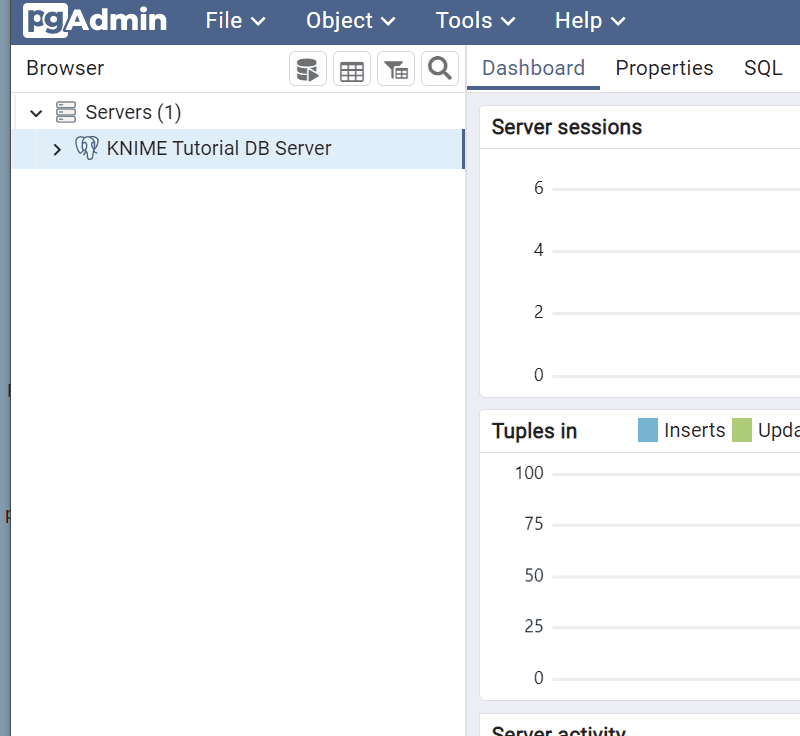Click the 25 axis label in Tuples in
The image size is (800, 736).
534,626
